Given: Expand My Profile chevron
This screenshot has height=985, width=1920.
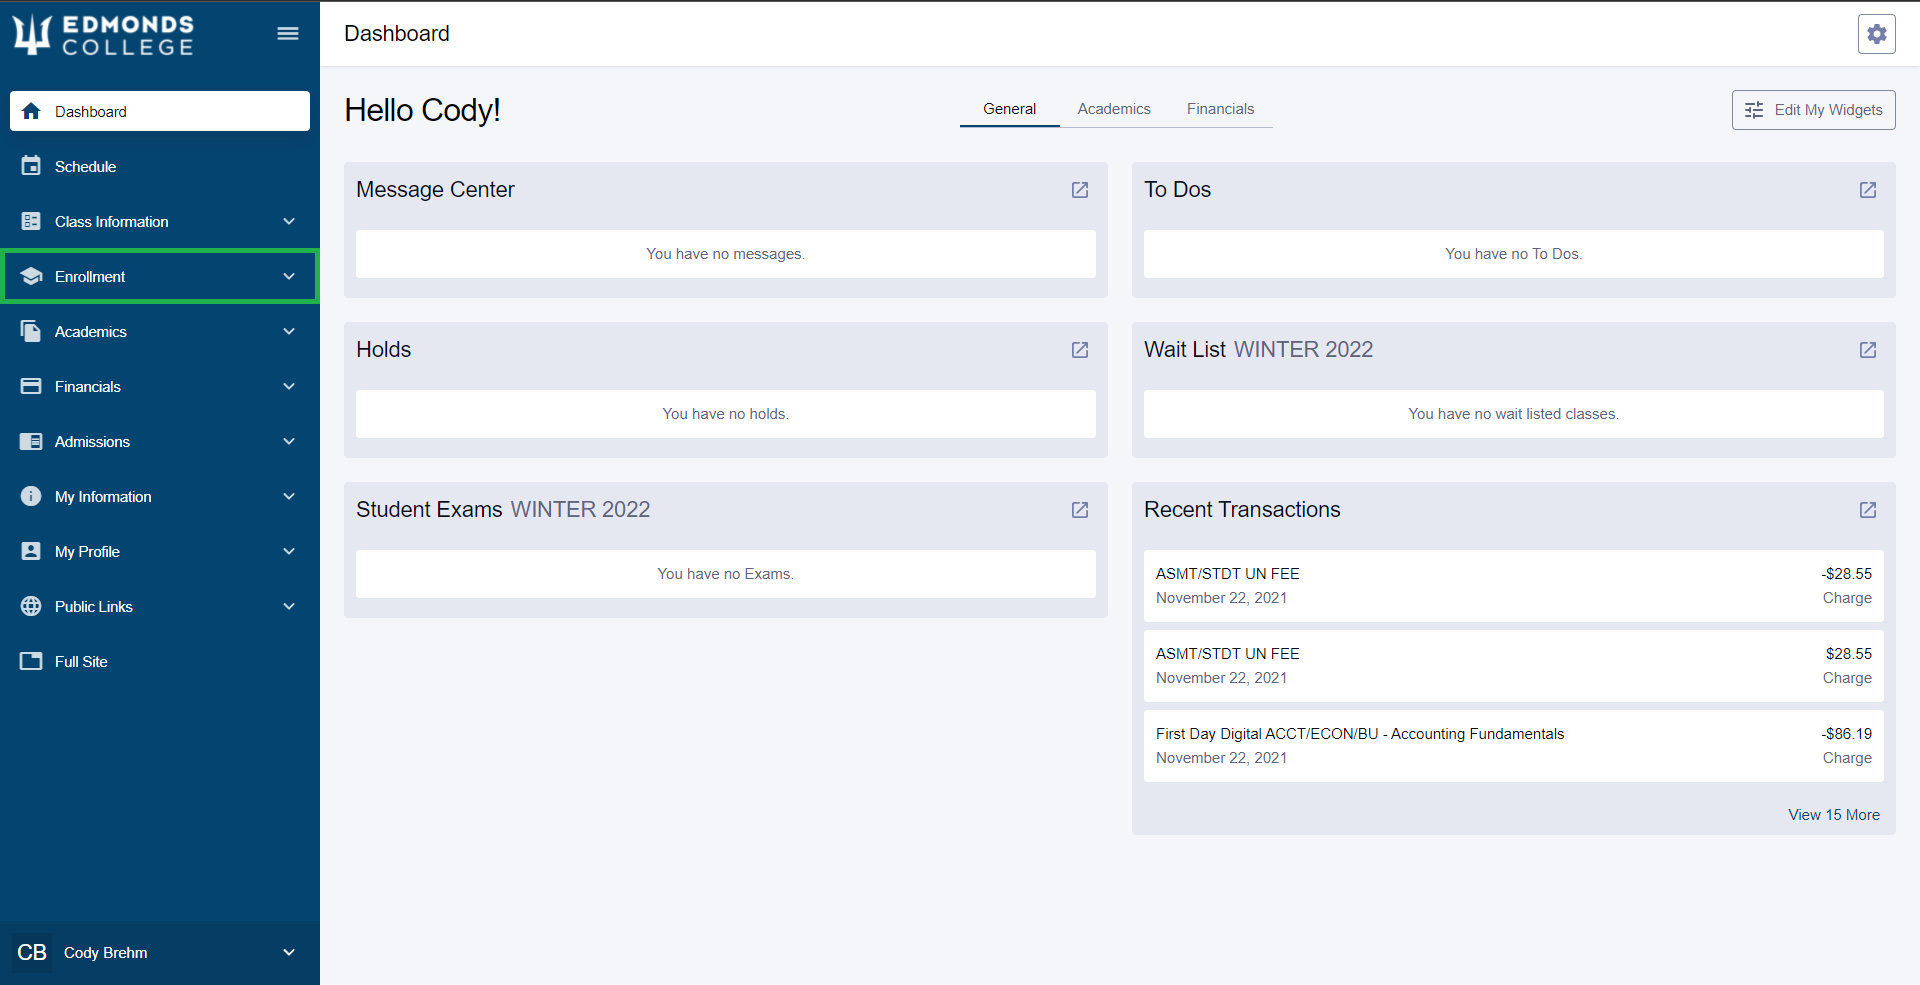Looking at the screenshot, I should point(289,551).
